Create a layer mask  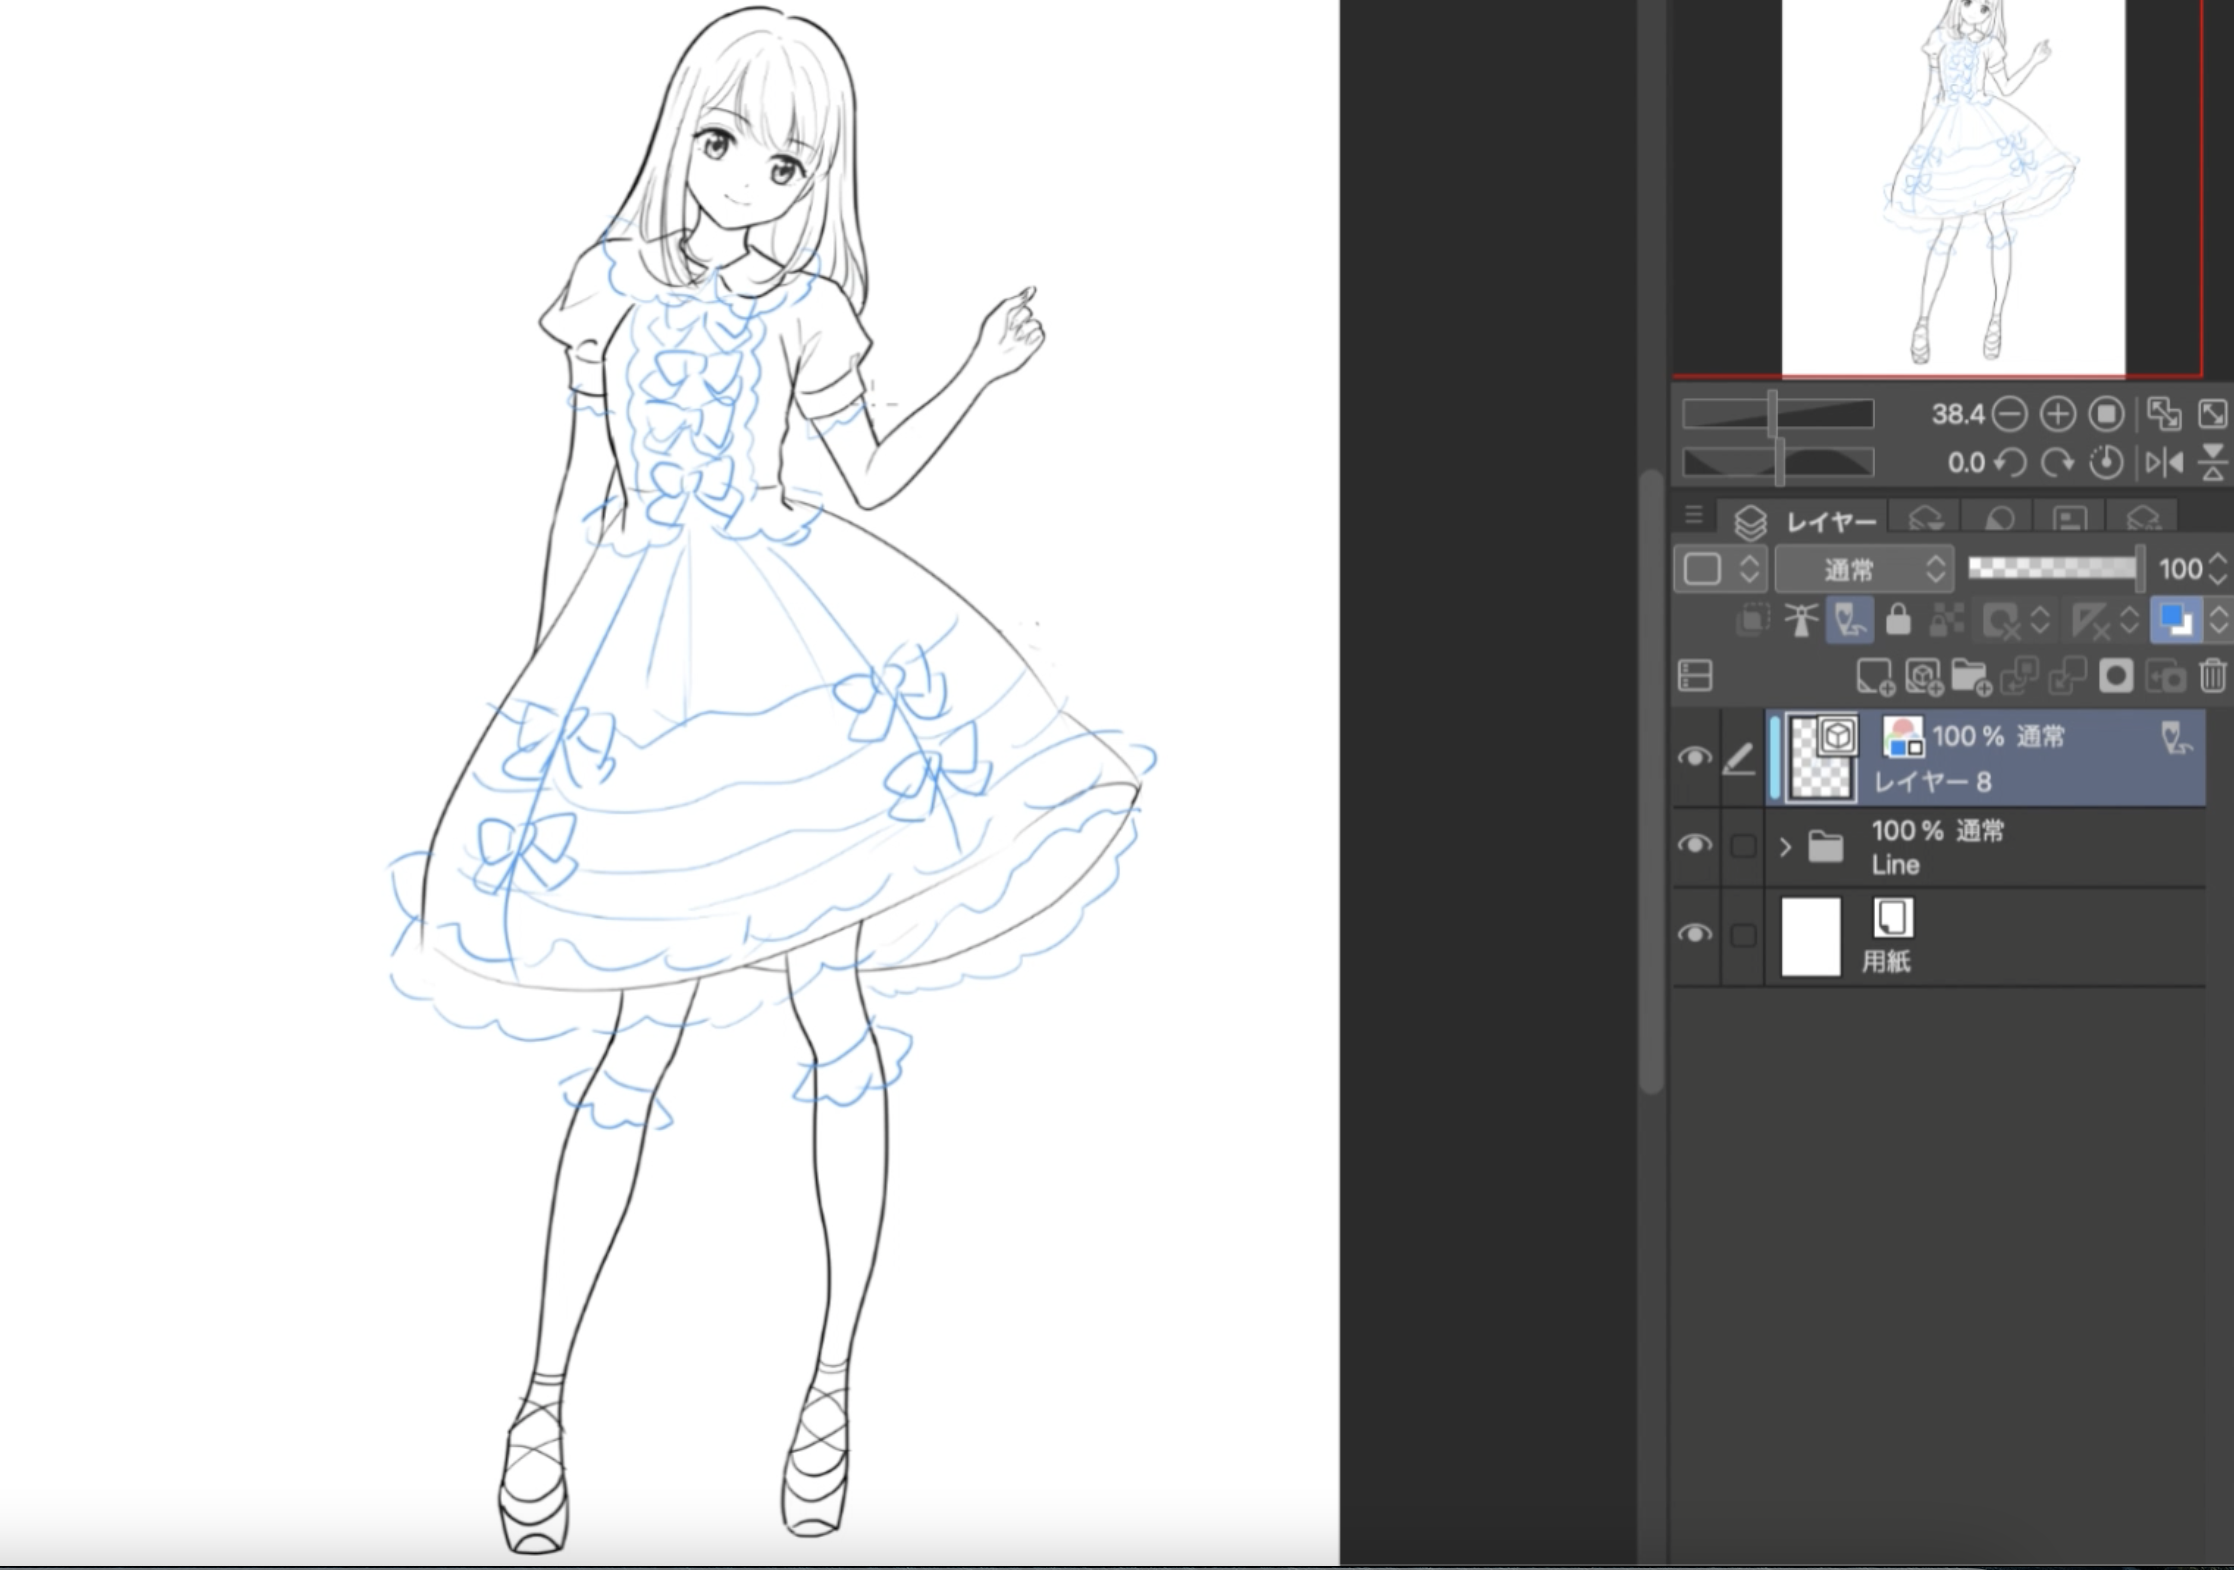2116,677
